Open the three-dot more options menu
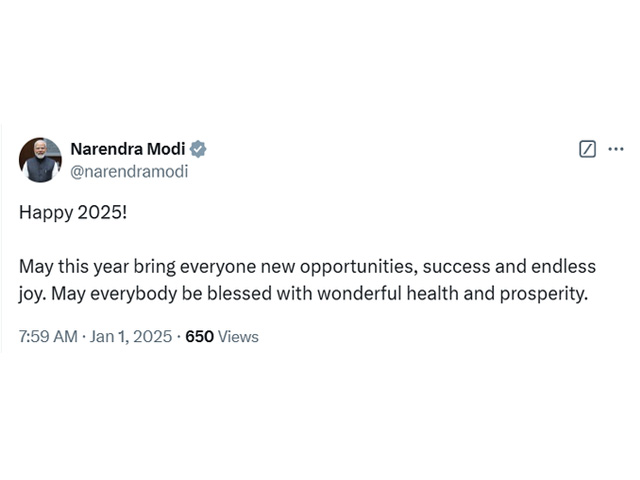This screenshot has width=640, height=480. 616,149
